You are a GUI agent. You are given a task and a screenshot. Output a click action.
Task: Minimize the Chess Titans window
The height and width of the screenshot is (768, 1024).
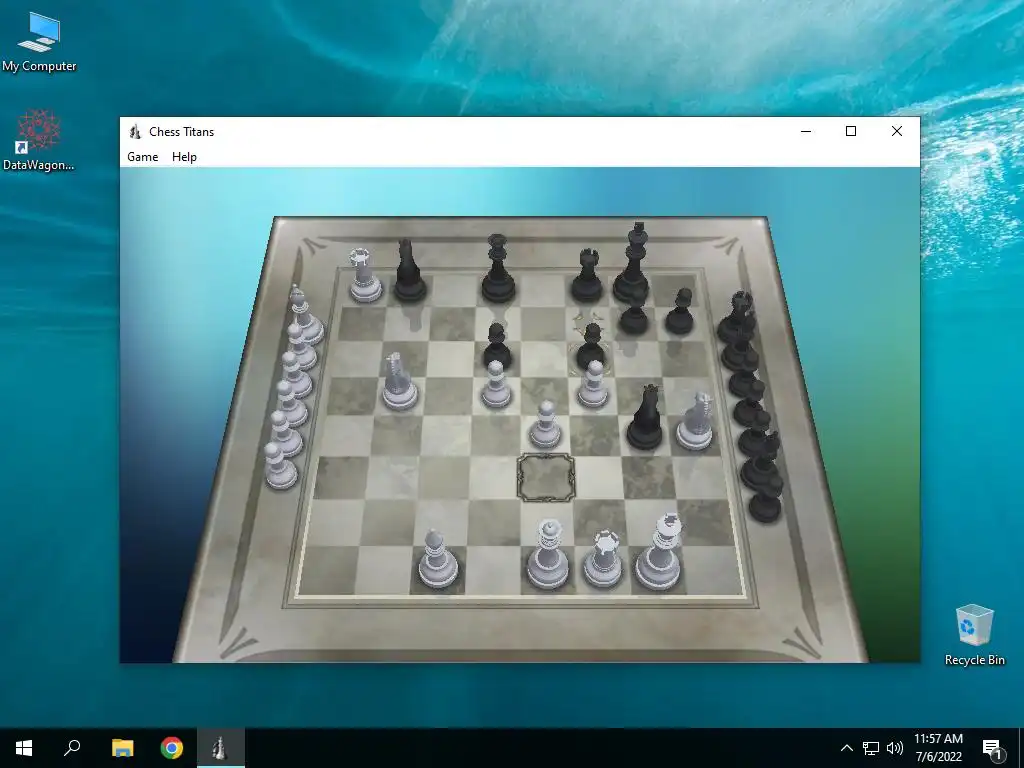(806, 131)
